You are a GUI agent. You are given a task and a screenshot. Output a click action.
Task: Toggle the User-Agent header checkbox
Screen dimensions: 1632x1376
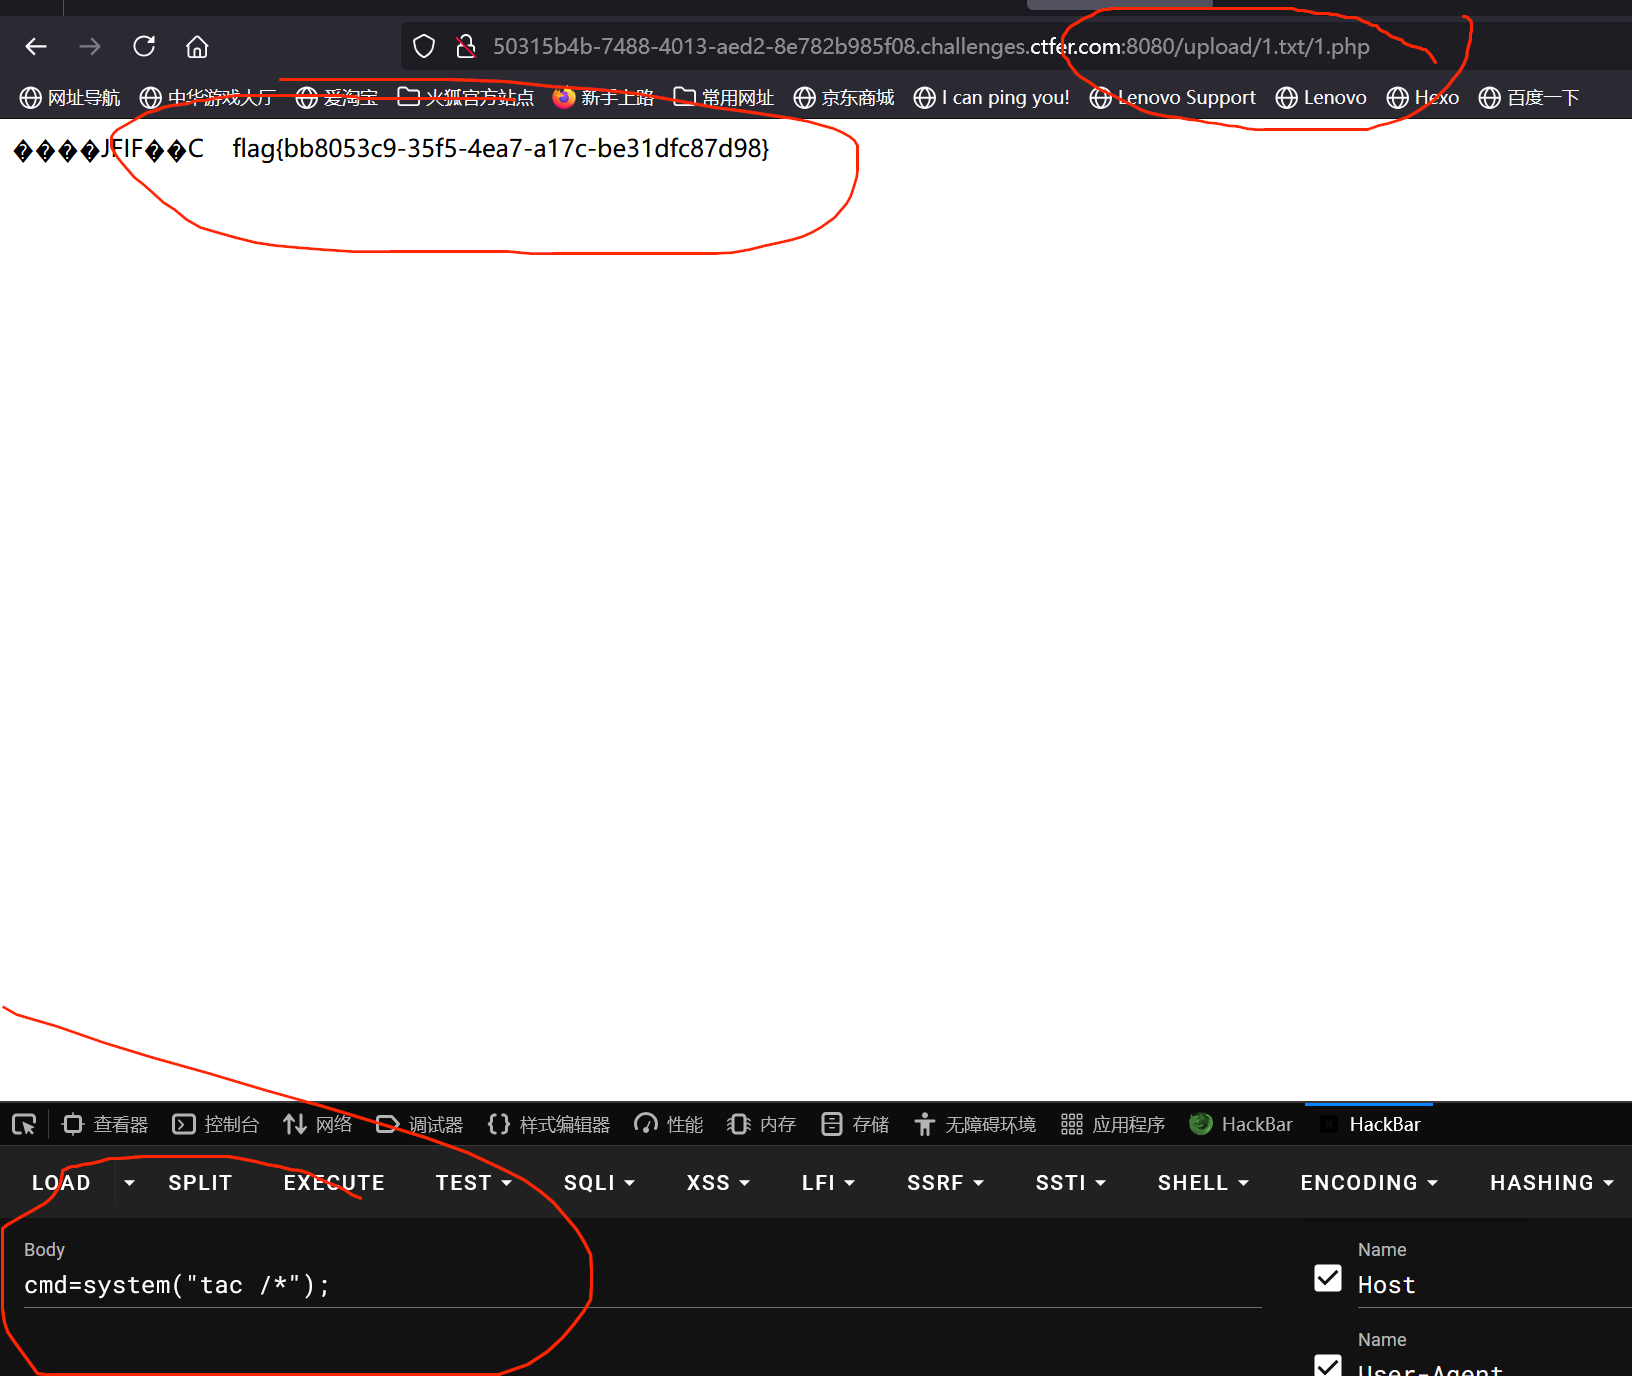pos(1328,1366)
